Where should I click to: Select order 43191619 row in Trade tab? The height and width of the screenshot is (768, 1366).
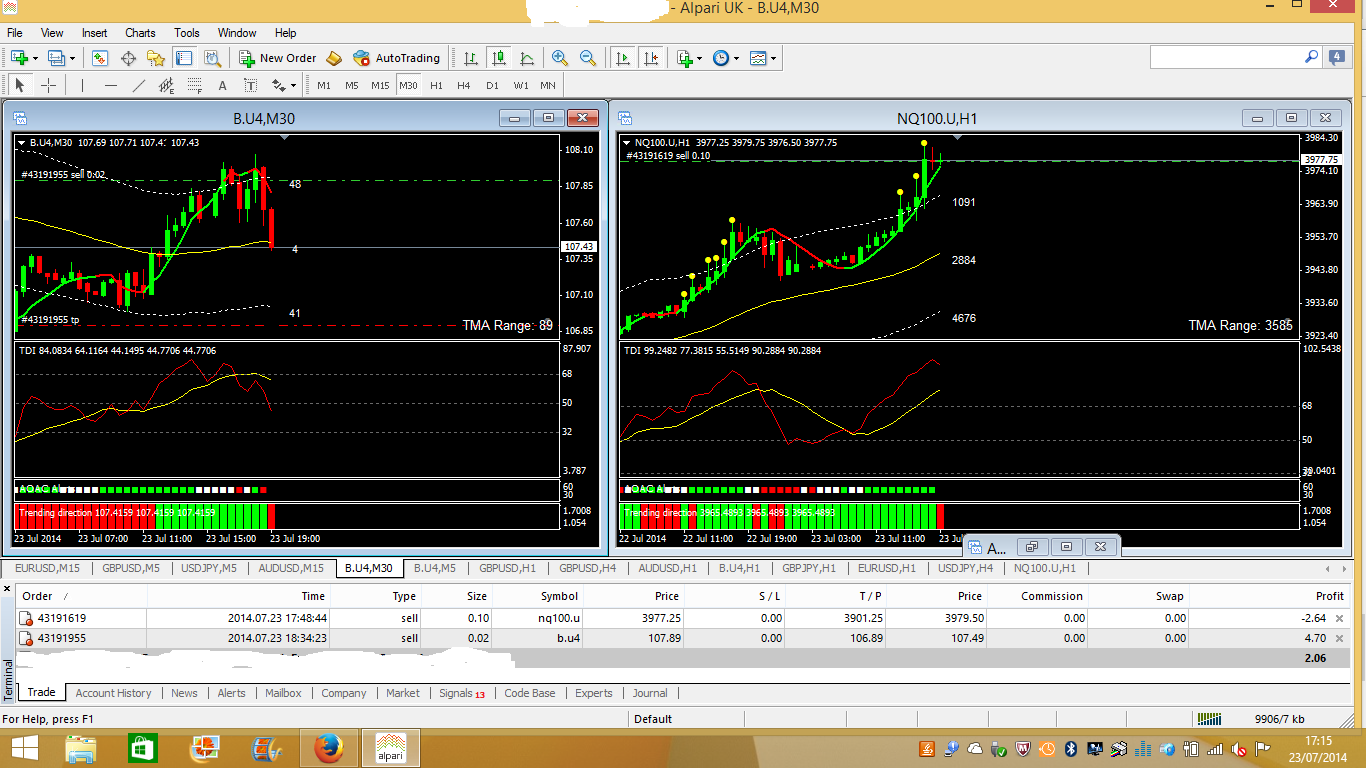tap(683, 618)
